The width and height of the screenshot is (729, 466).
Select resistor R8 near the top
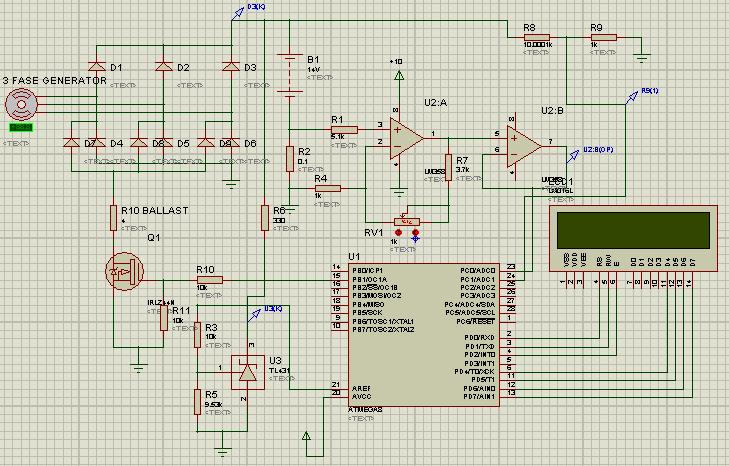(x=537, y=37)
